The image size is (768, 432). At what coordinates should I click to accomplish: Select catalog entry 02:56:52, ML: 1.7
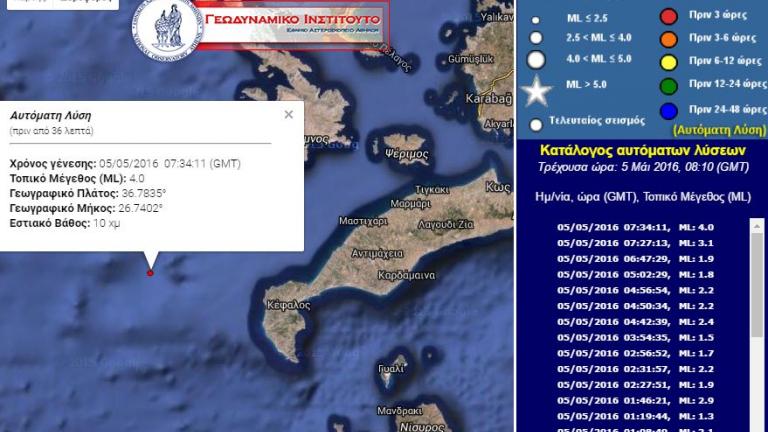[x=635, y=353]
